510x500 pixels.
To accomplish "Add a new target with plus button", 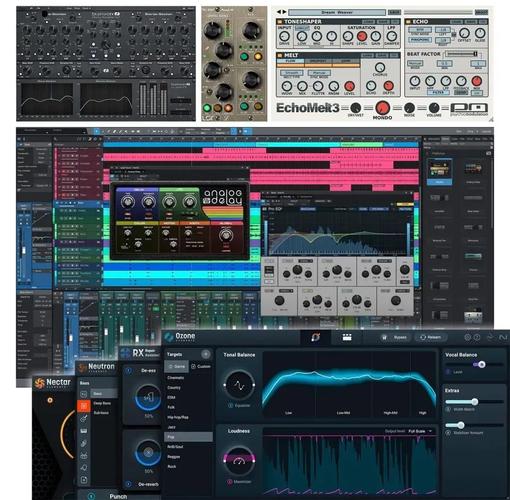I will [206, 354].
